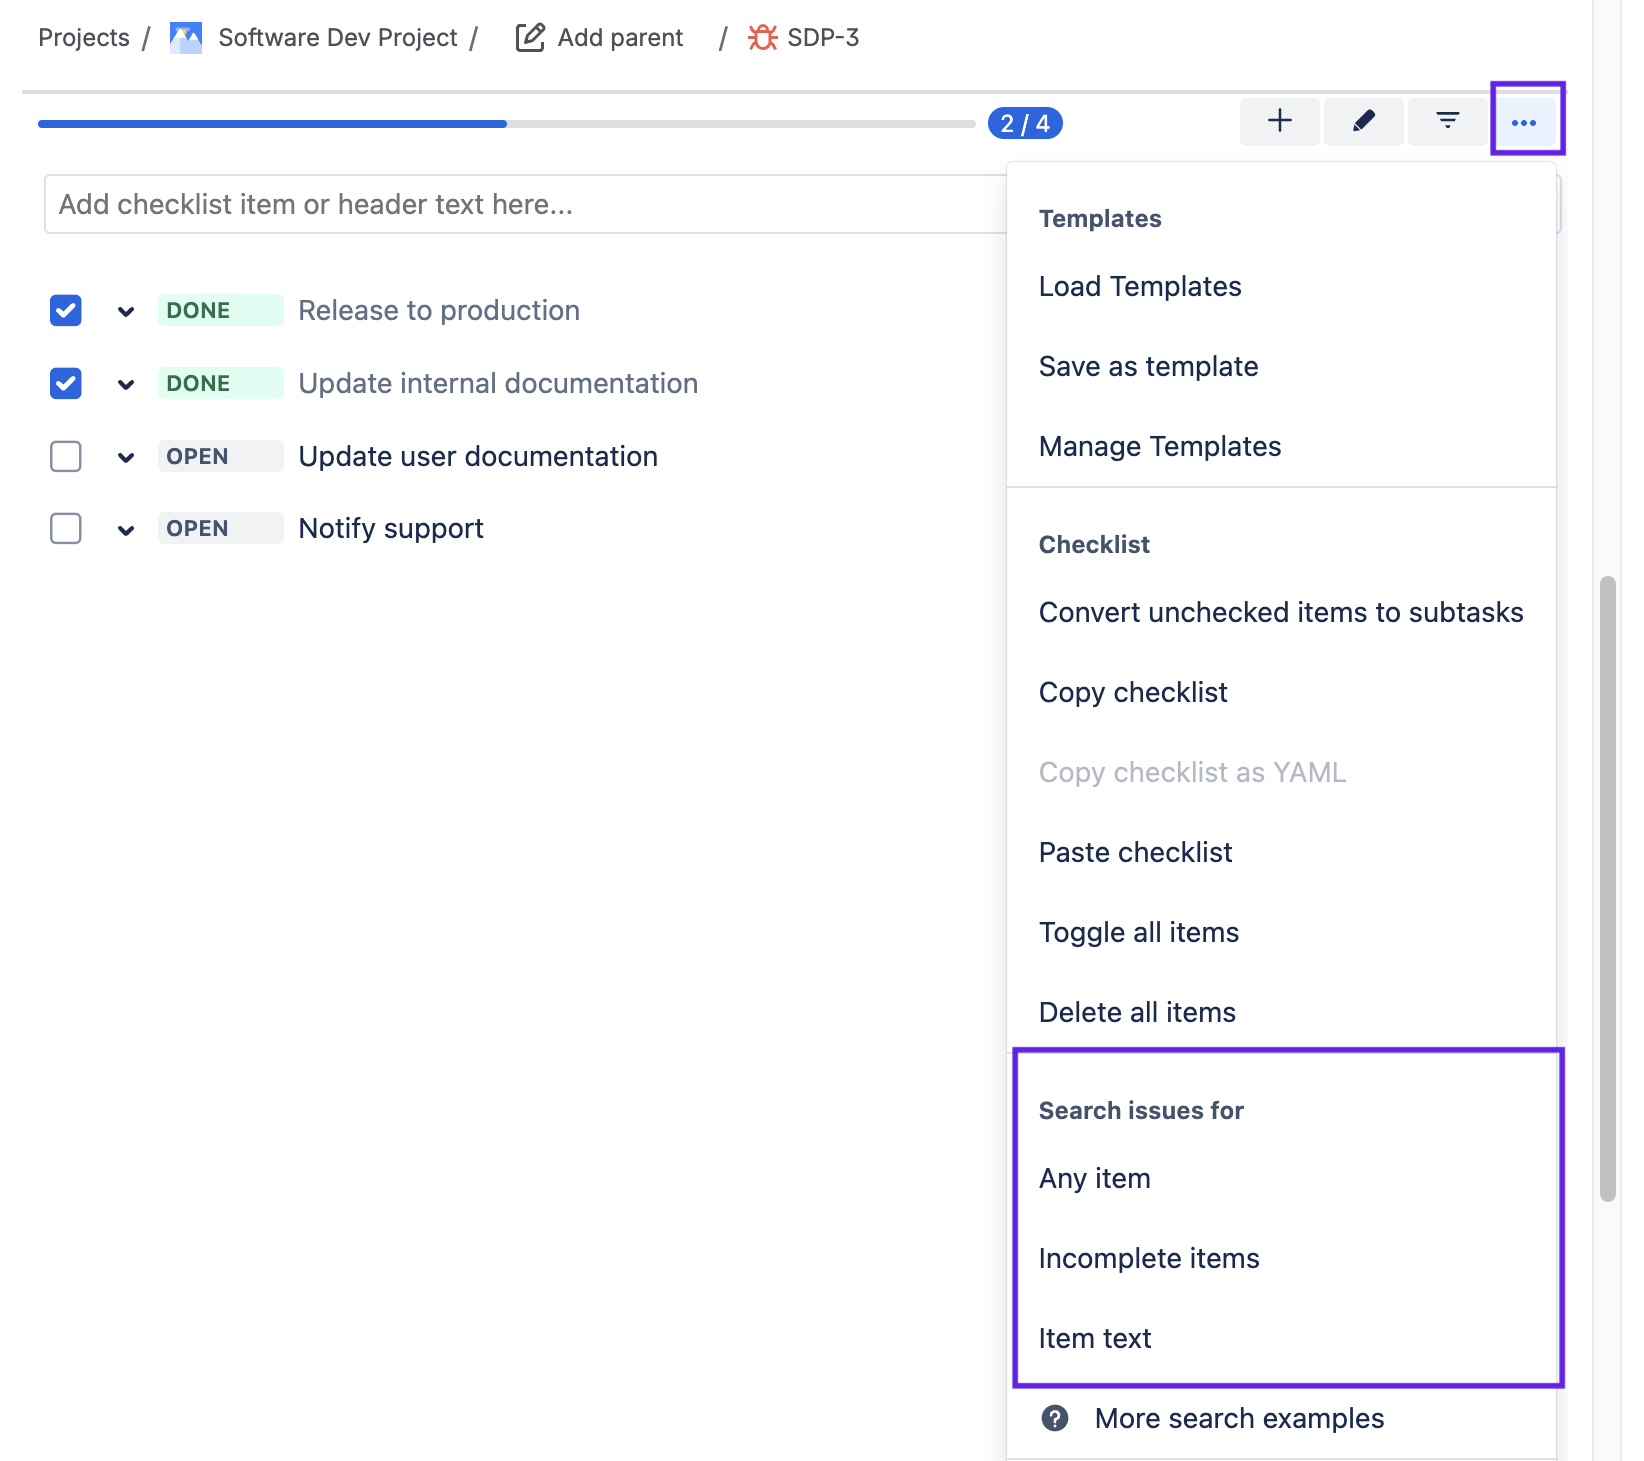Click the pencil edit icon
This screenshot has width=1644, height=1461.
click(1363, 122)
